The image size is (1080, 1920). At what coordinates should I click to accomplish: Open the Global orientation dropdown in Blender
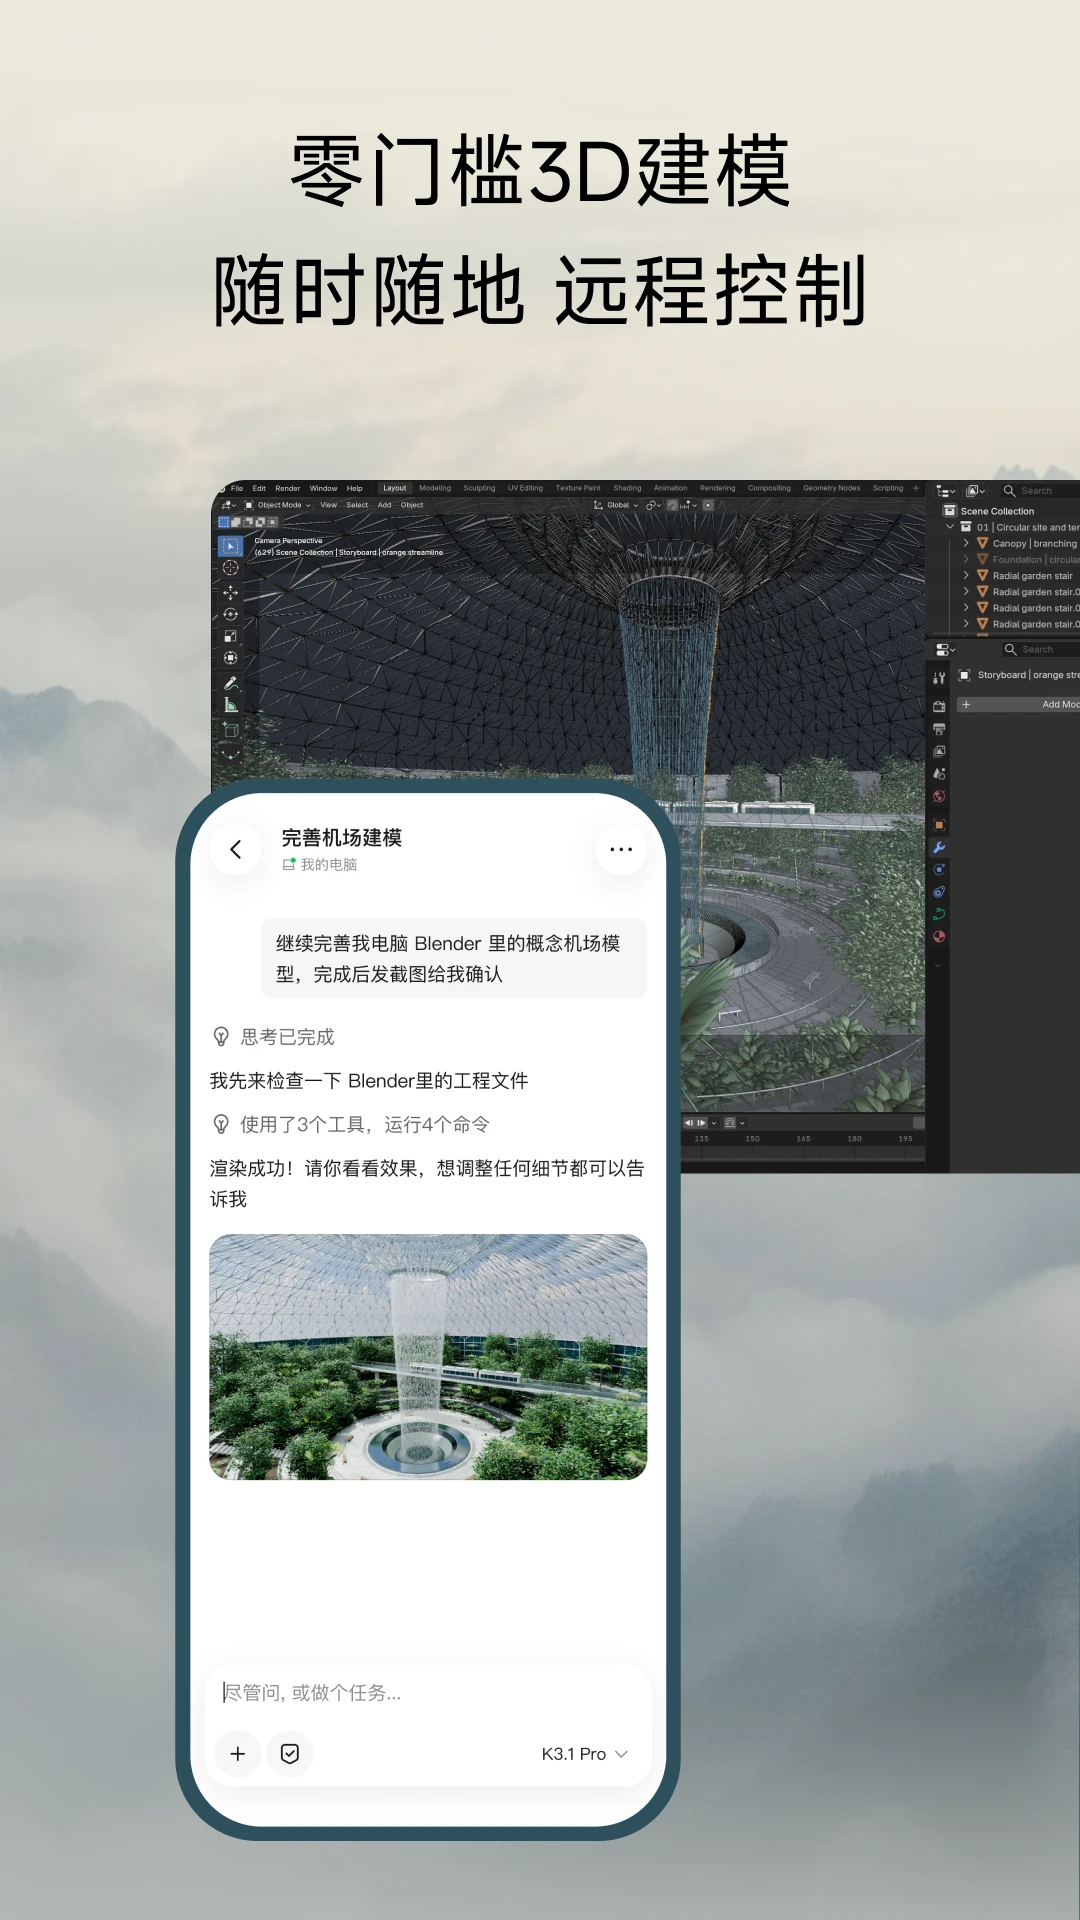(x=616, y=505)
